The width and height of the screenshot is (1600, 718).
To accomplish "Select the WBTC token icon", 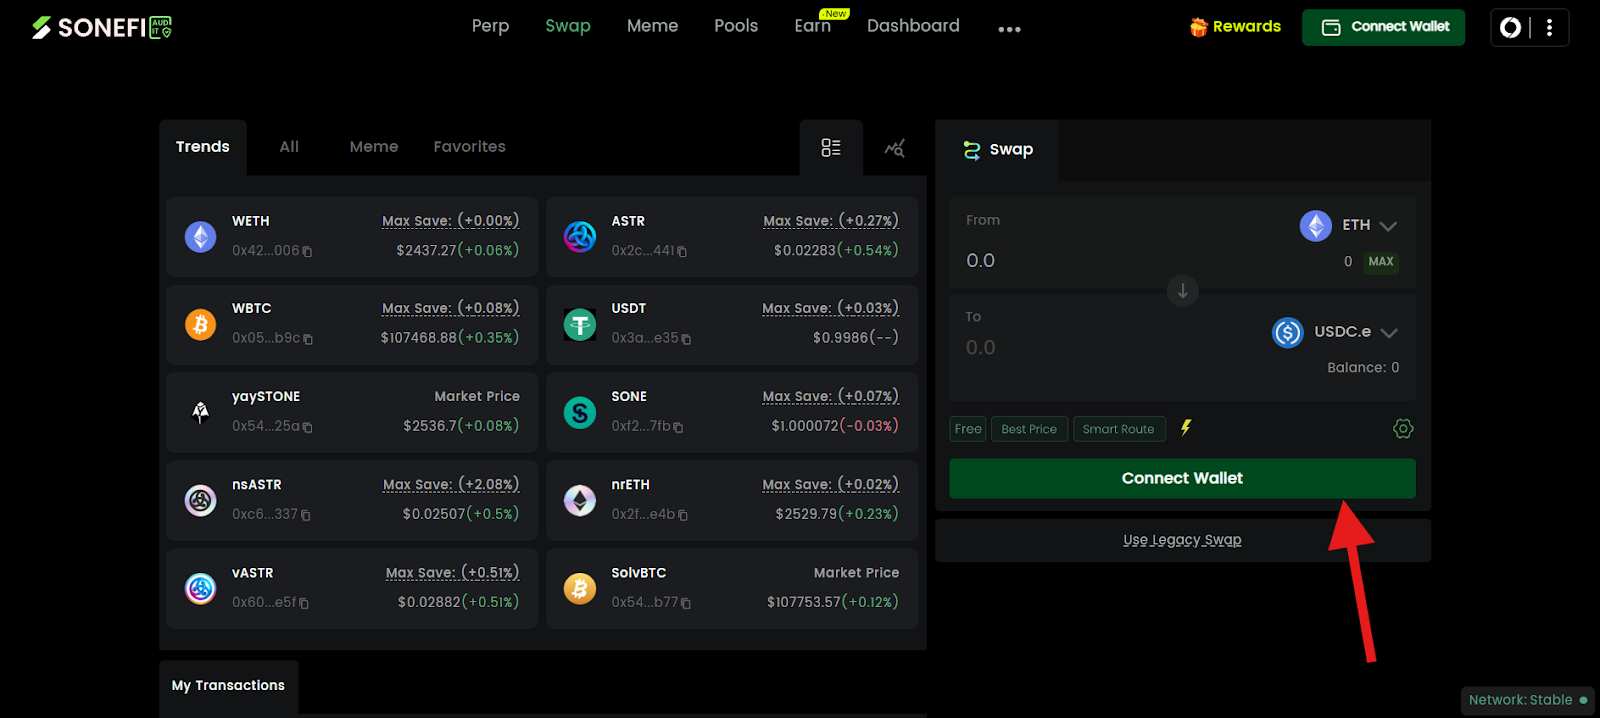I will tap(200, 325).
